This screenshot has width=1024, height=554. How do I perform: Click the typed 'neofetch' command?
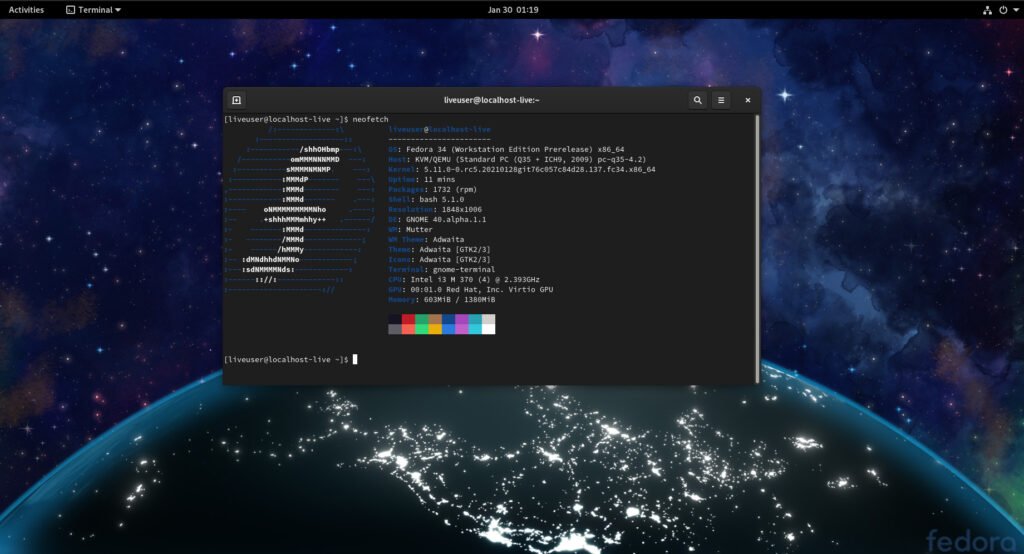(370, 120)
